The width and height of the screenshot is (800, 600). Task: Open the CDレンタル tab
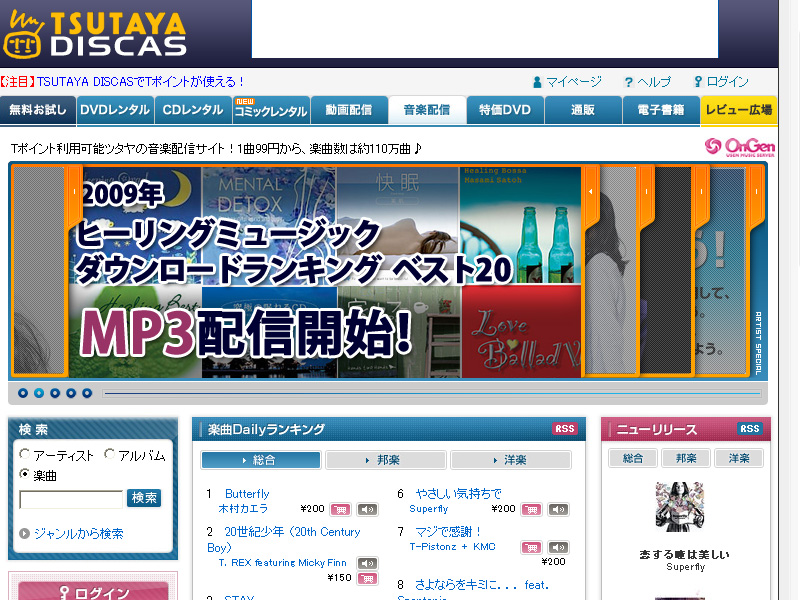(193, 110)
